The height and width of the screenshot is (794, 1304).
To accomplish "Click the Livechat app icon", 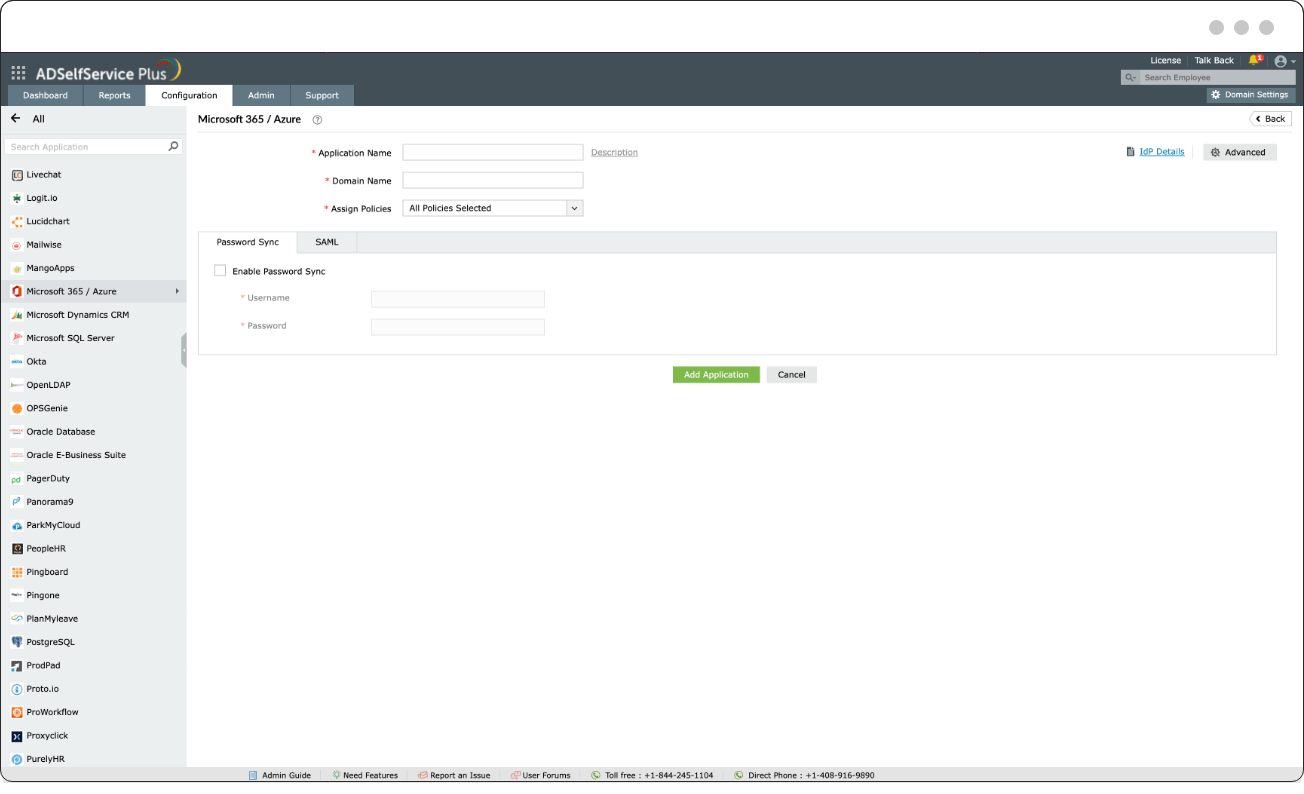I will 17,175.
